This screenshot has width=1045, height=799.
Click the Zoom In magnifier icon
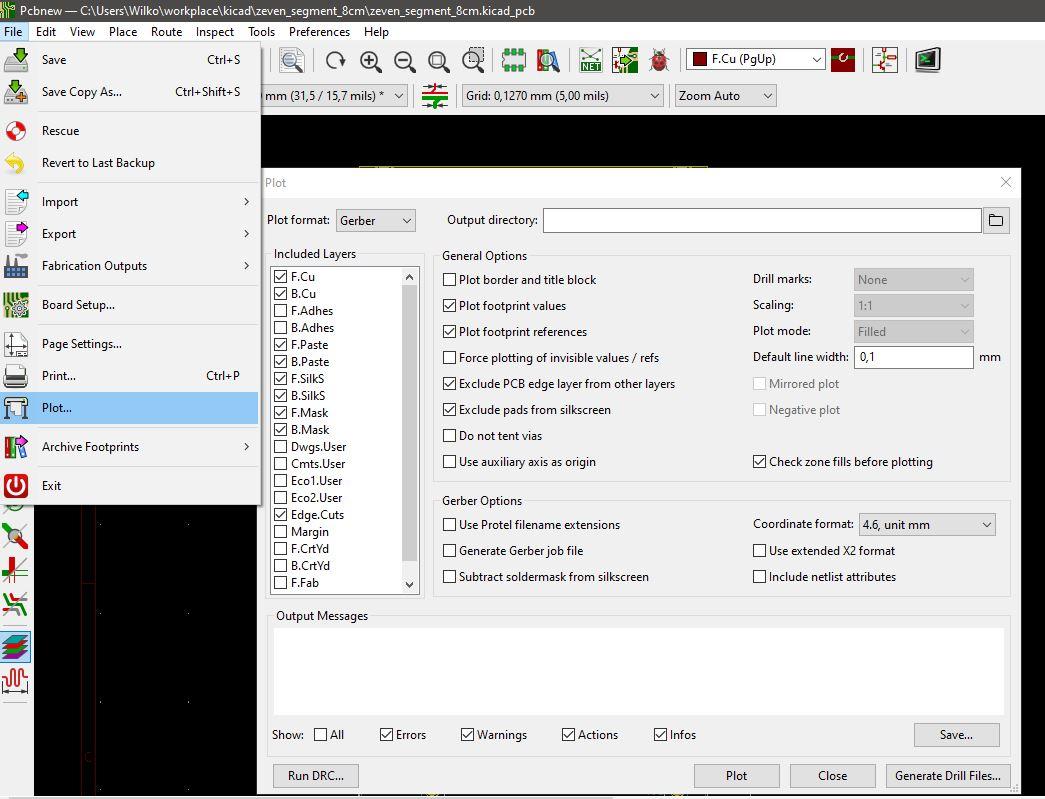click(371, 61)
